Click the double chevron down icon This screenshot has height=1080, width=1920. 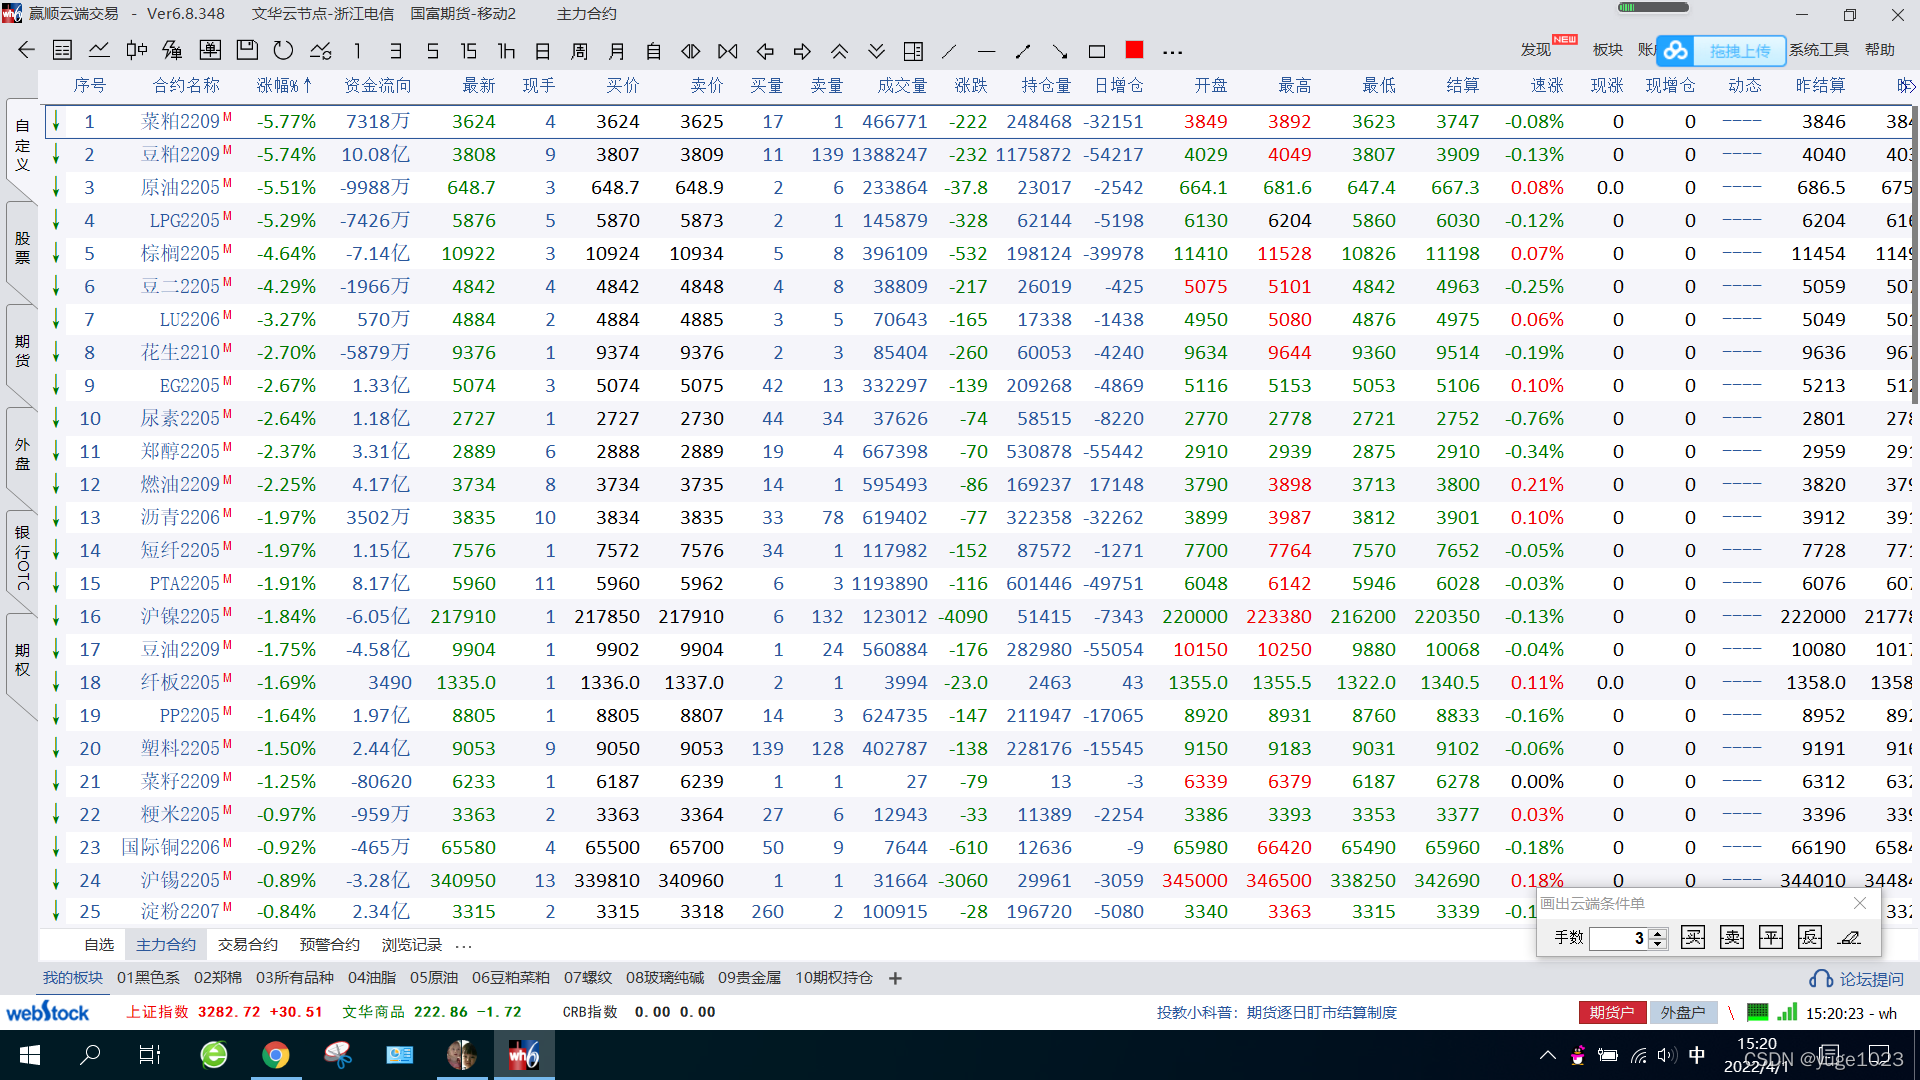[x=876, y=50]
